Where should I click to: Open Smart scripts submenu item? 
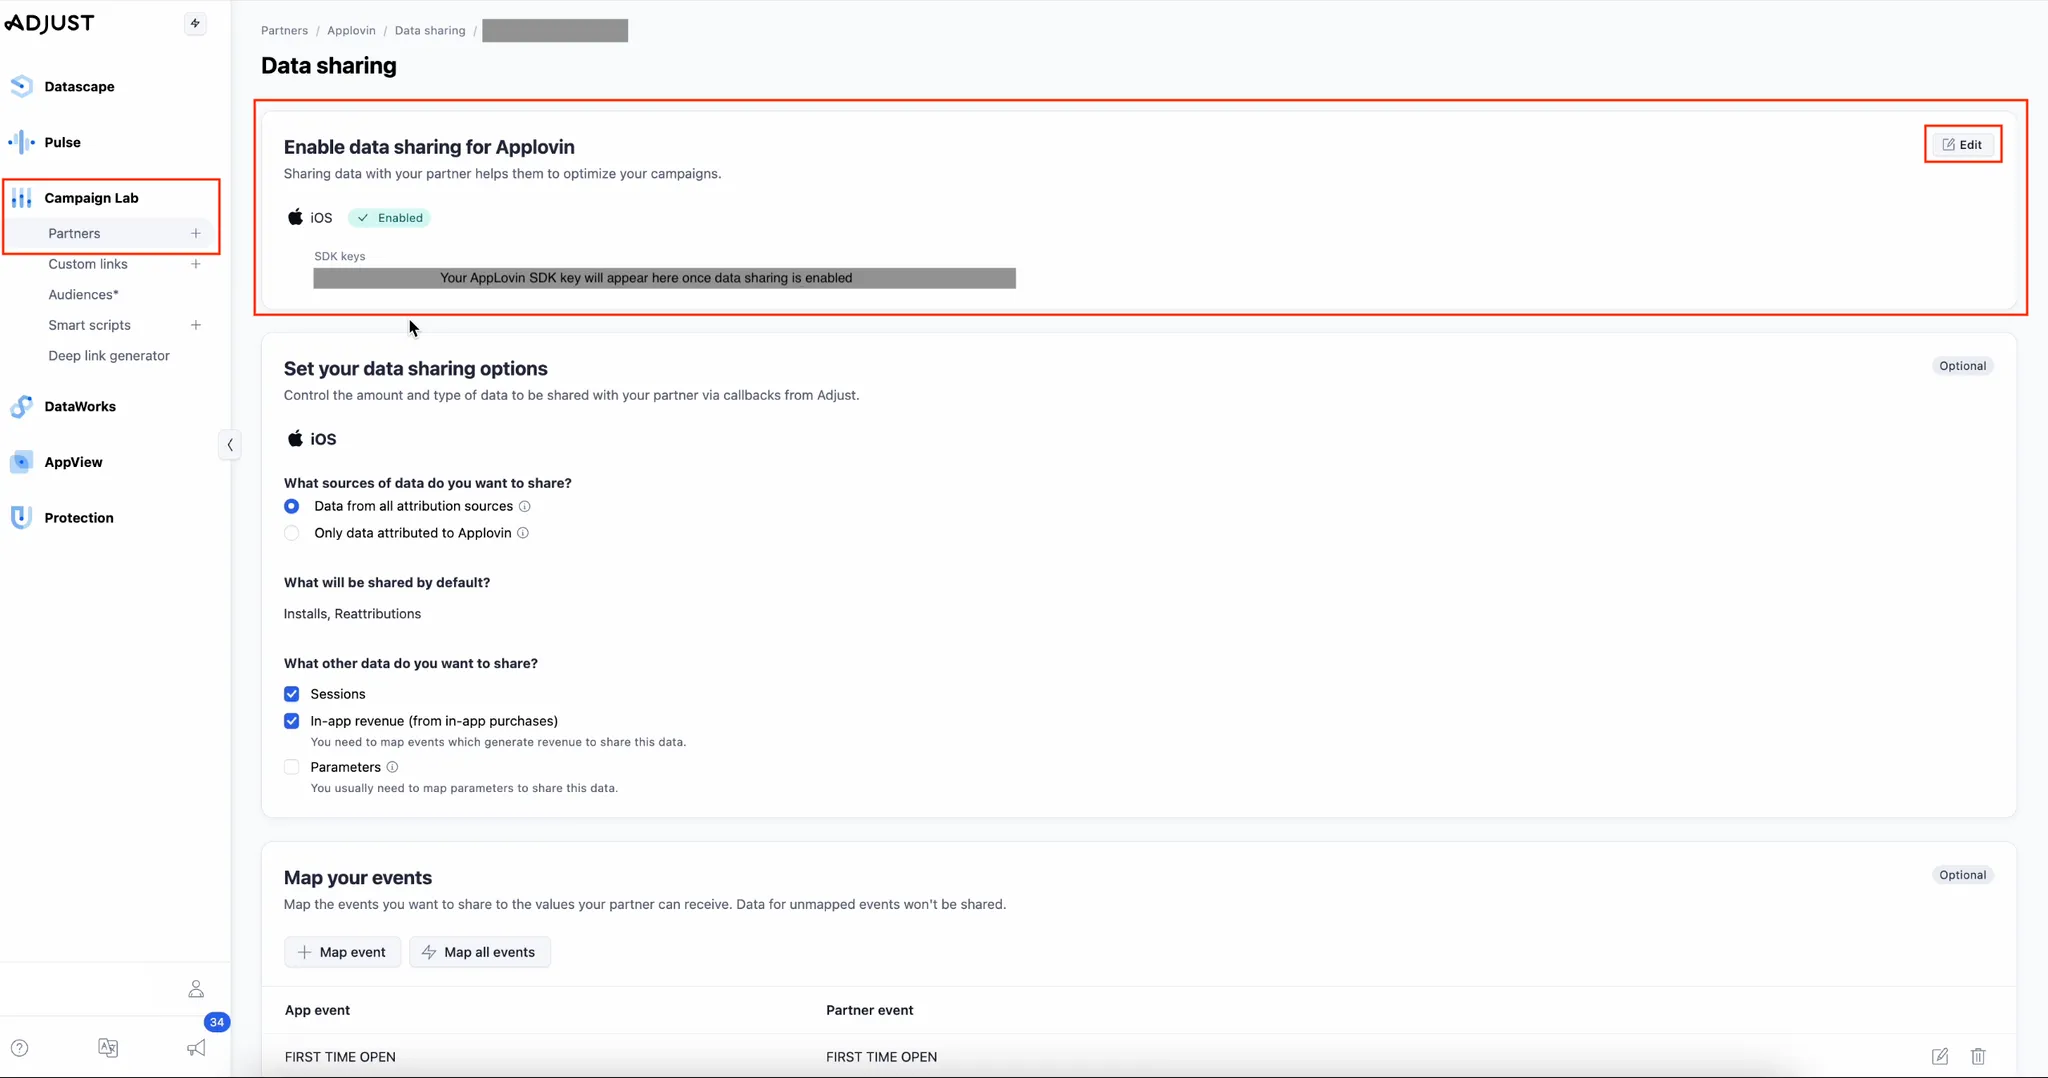[89, 325]
